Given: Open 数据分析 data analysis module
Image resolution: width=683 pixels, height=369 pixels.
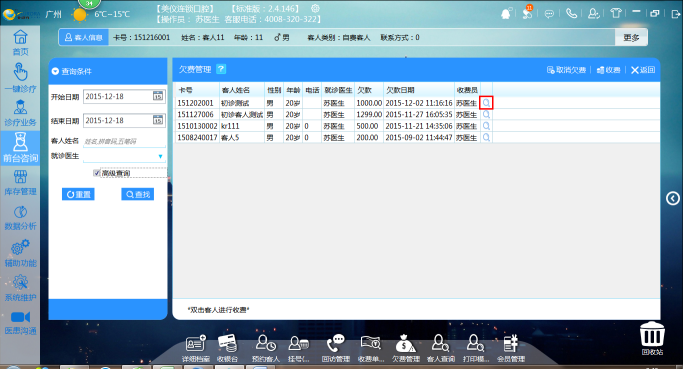Looking at the screenshot, I should pos(20,218).
